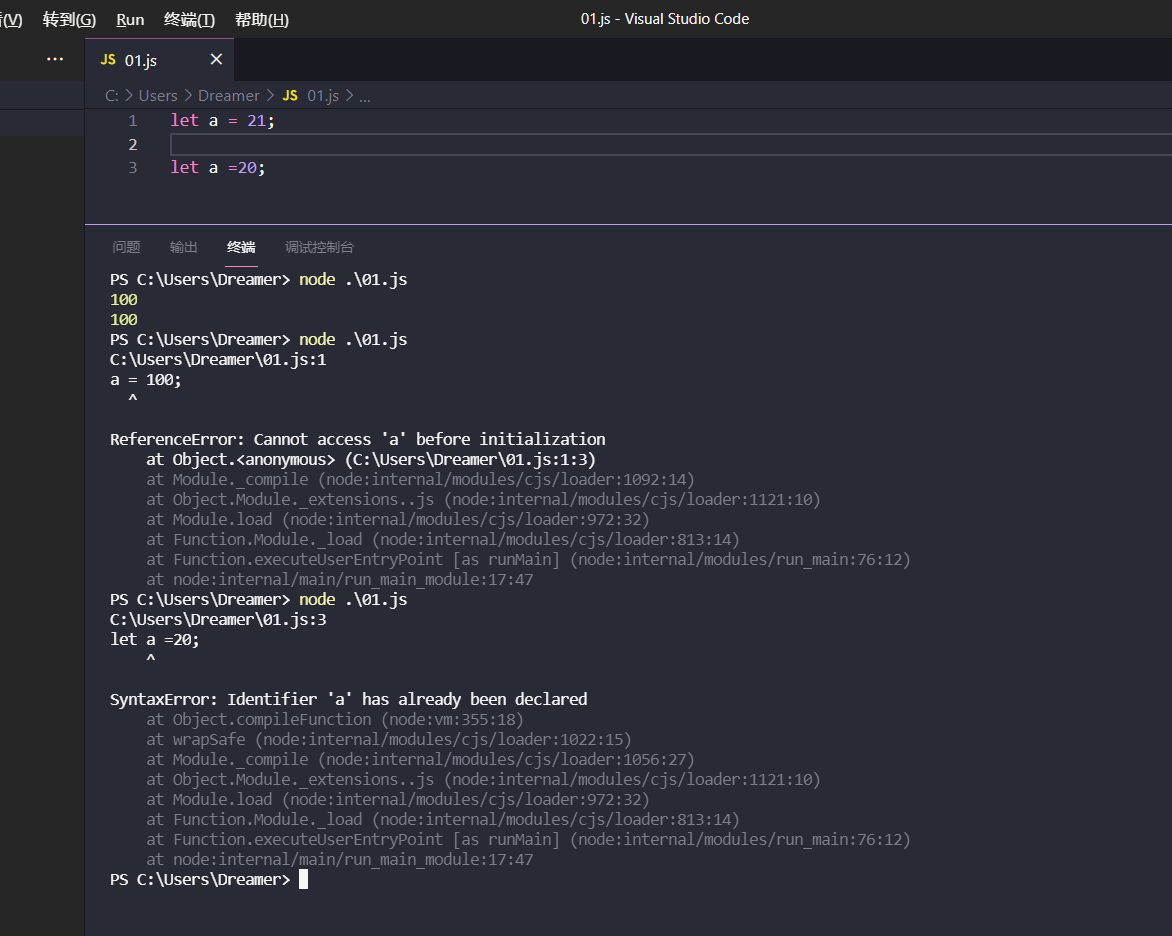Screen dimensions: 1172x936
Task: Place cursor on empty editor line 2
Action: (671, 144)
